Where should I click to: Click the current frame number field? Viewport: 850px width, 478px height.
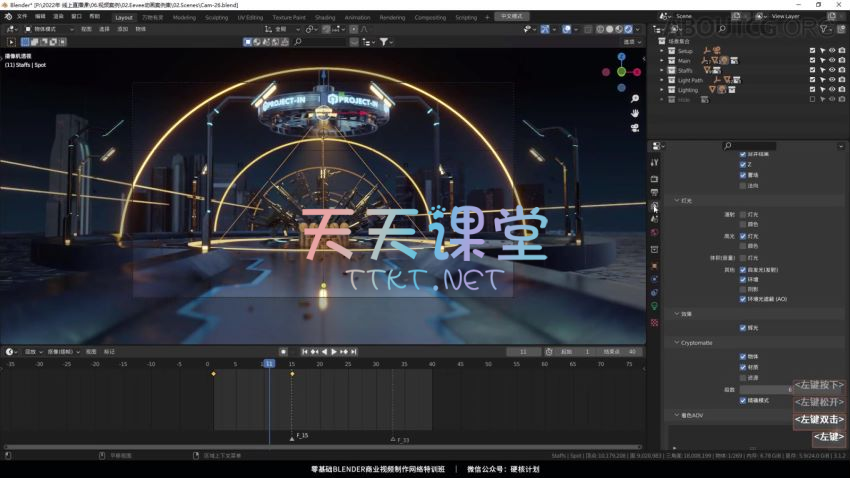(522, 352)
